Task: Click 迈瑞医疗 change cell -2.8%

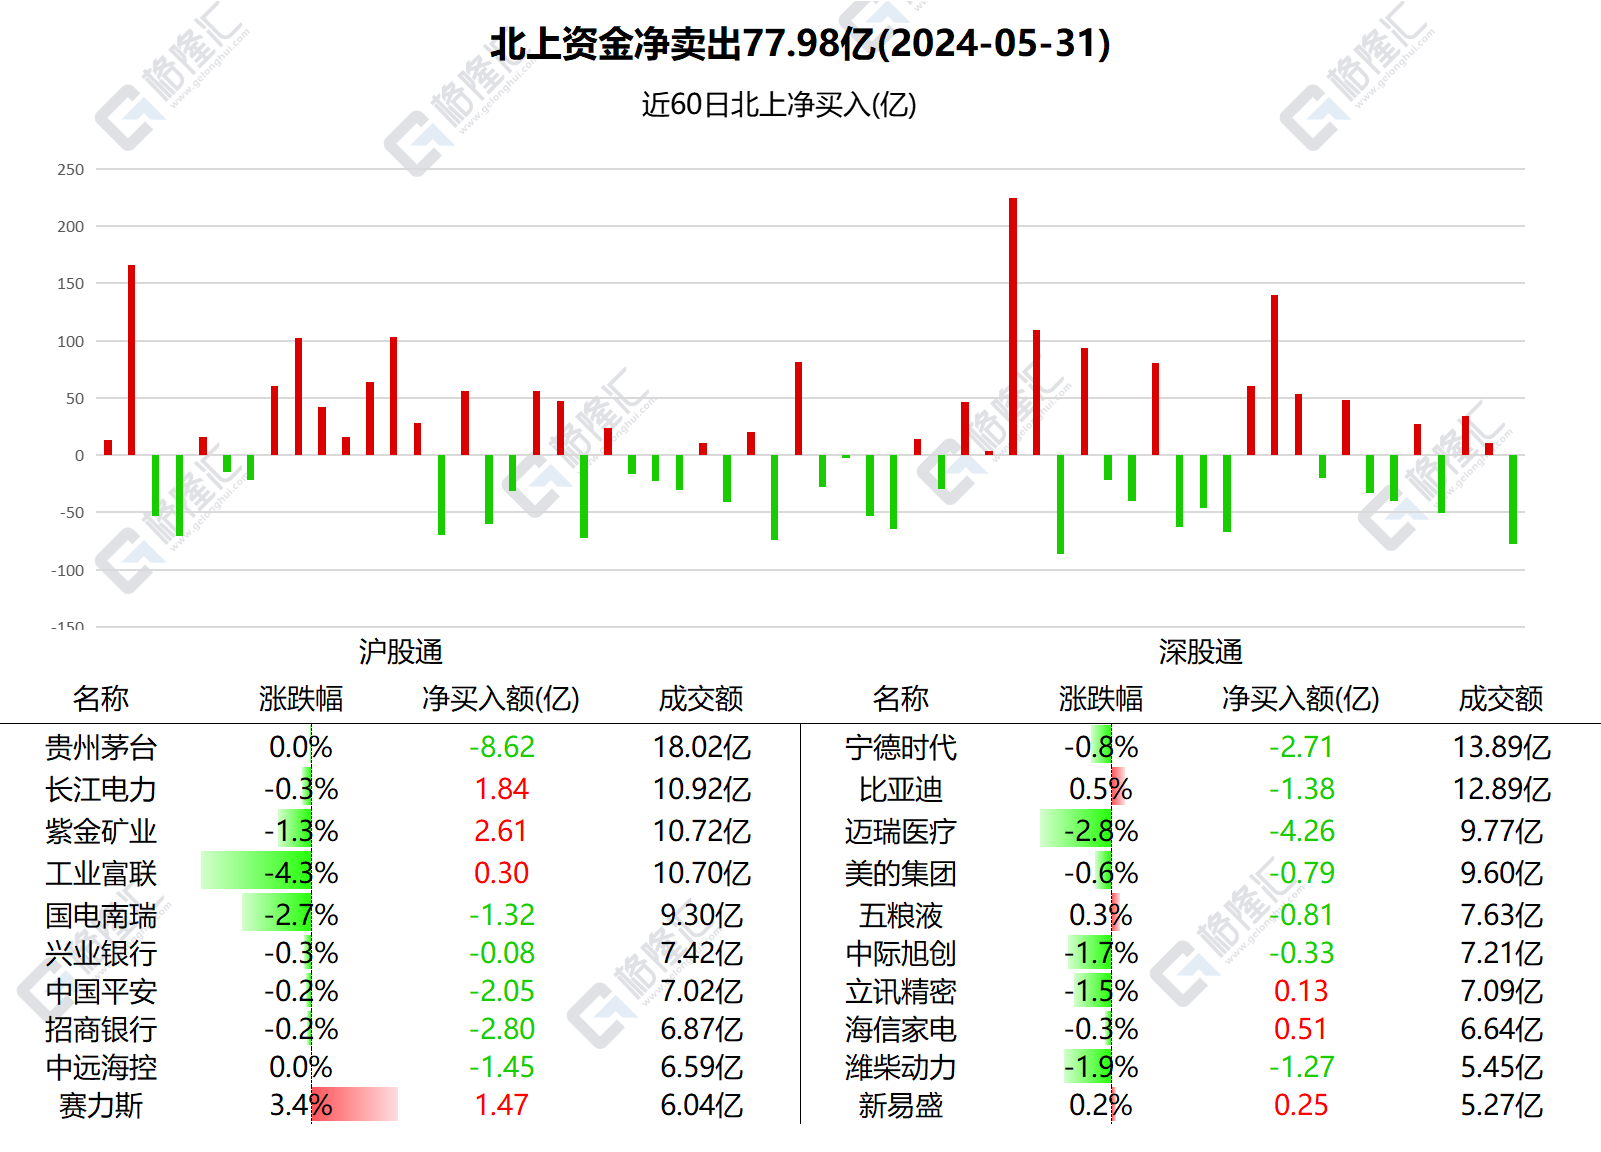Action: 1101,831
